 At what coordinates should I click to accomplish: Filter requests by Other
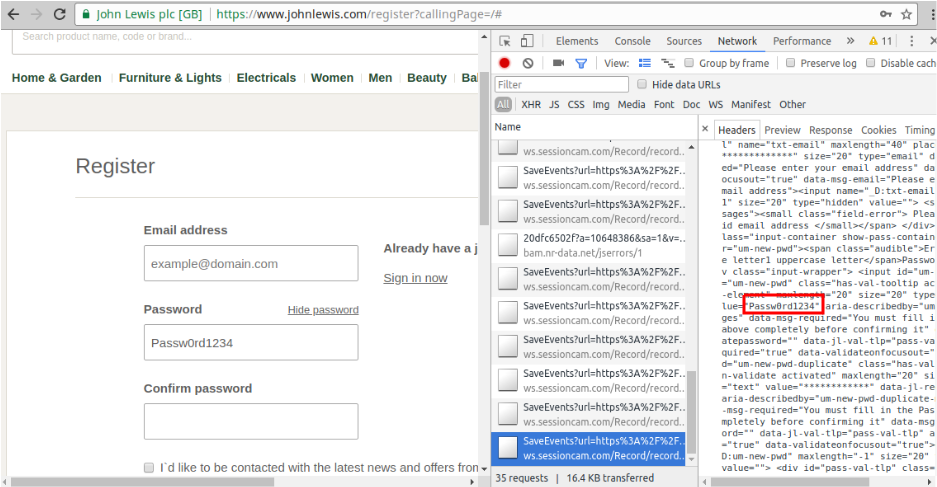(x=792, y=105)
